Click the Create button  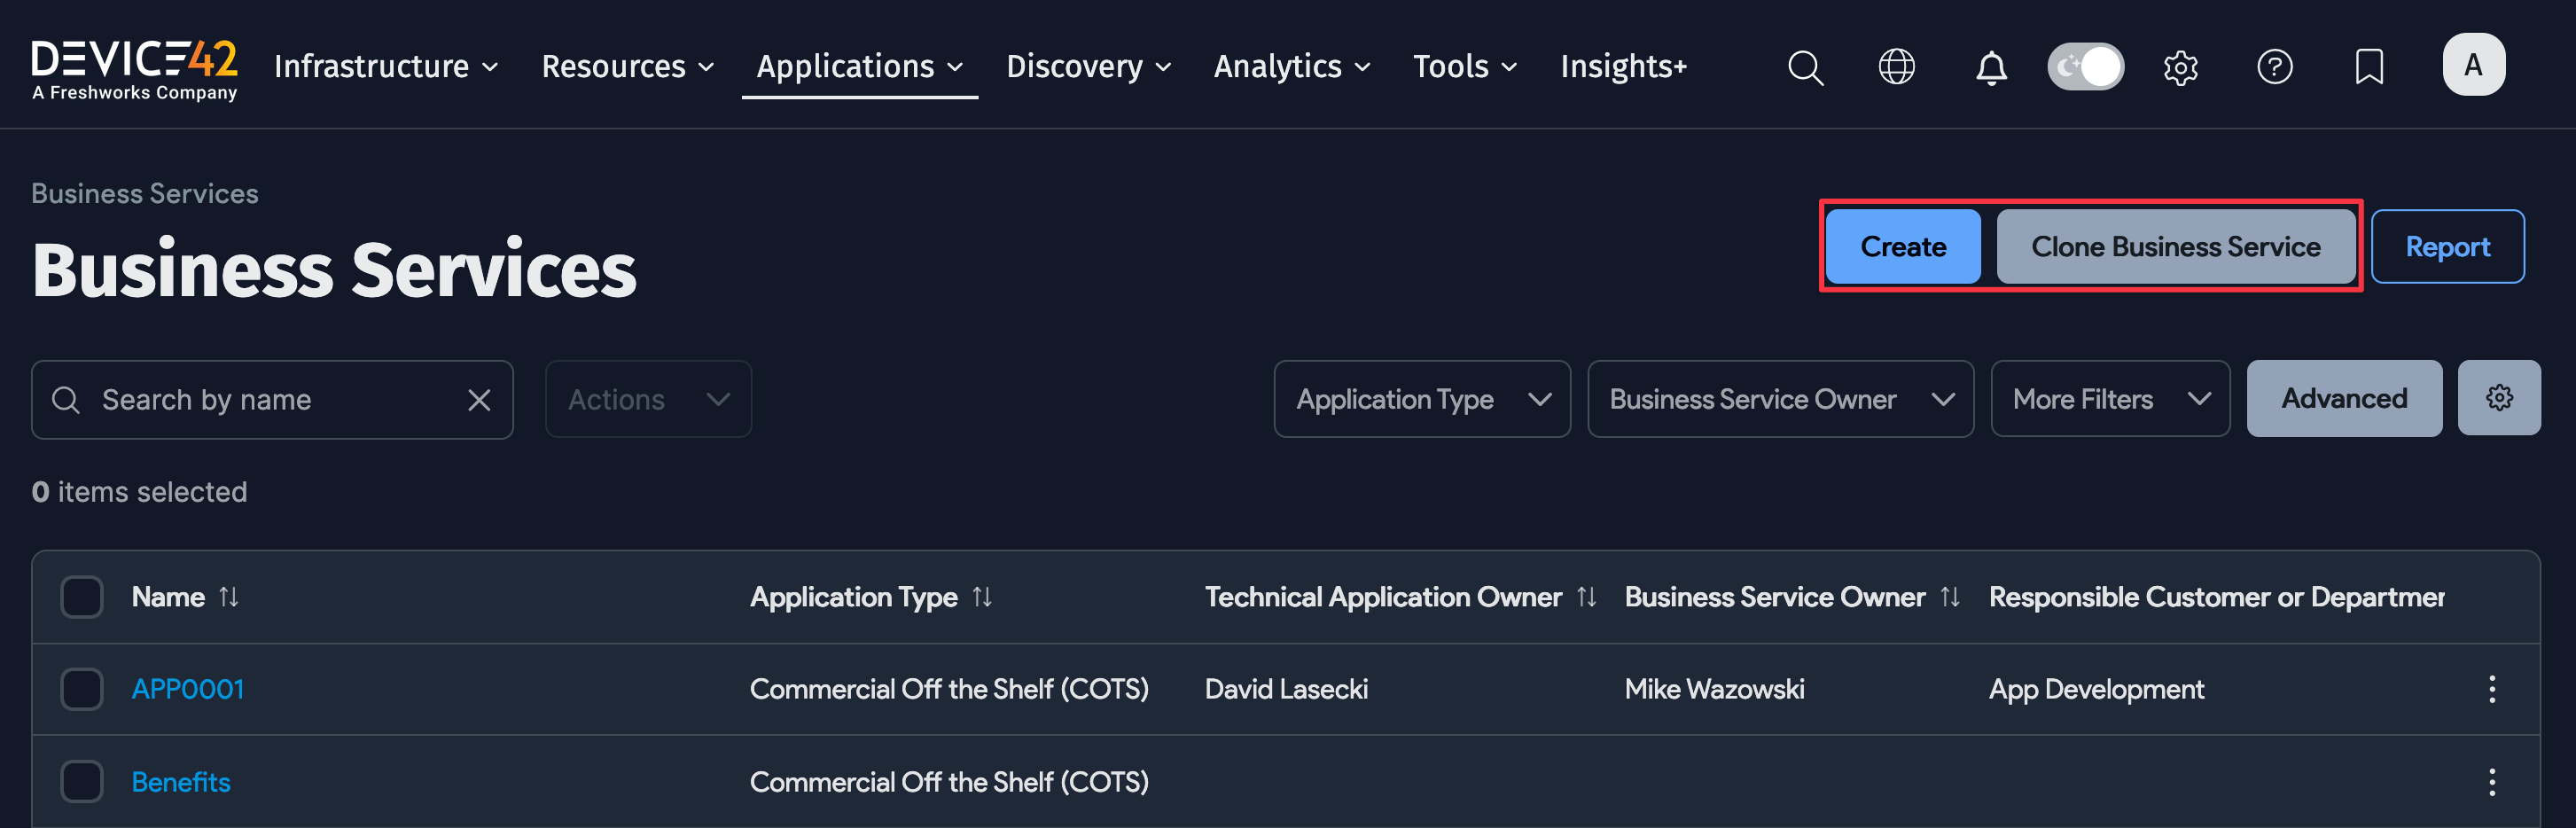1903,246
